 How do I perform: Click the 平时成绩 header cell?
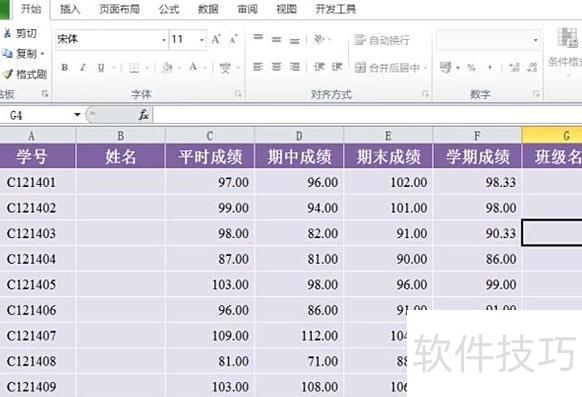tap(210, 157)
